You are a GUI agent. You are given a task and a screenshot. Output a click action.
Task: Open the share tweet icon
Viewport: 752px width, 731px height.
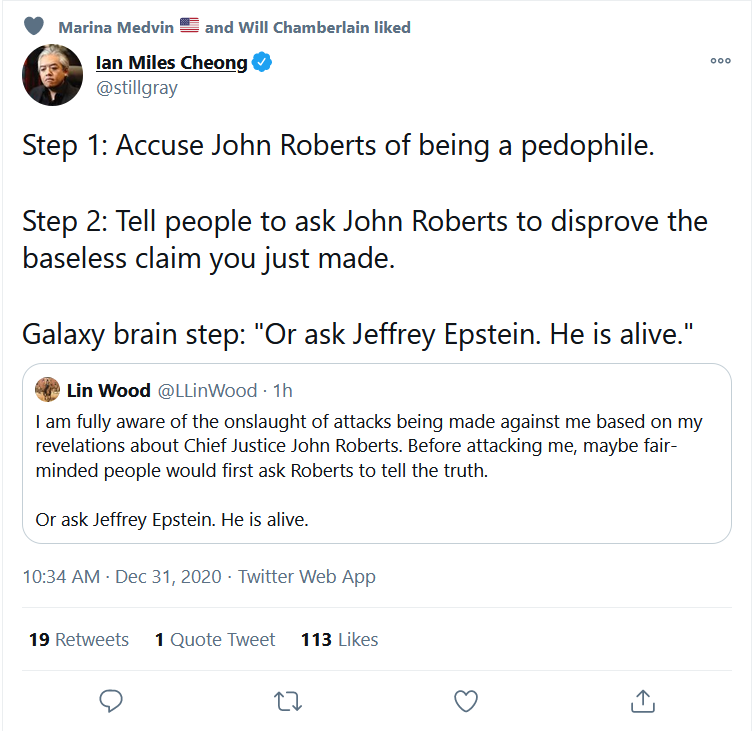click(x=643, y=700)
